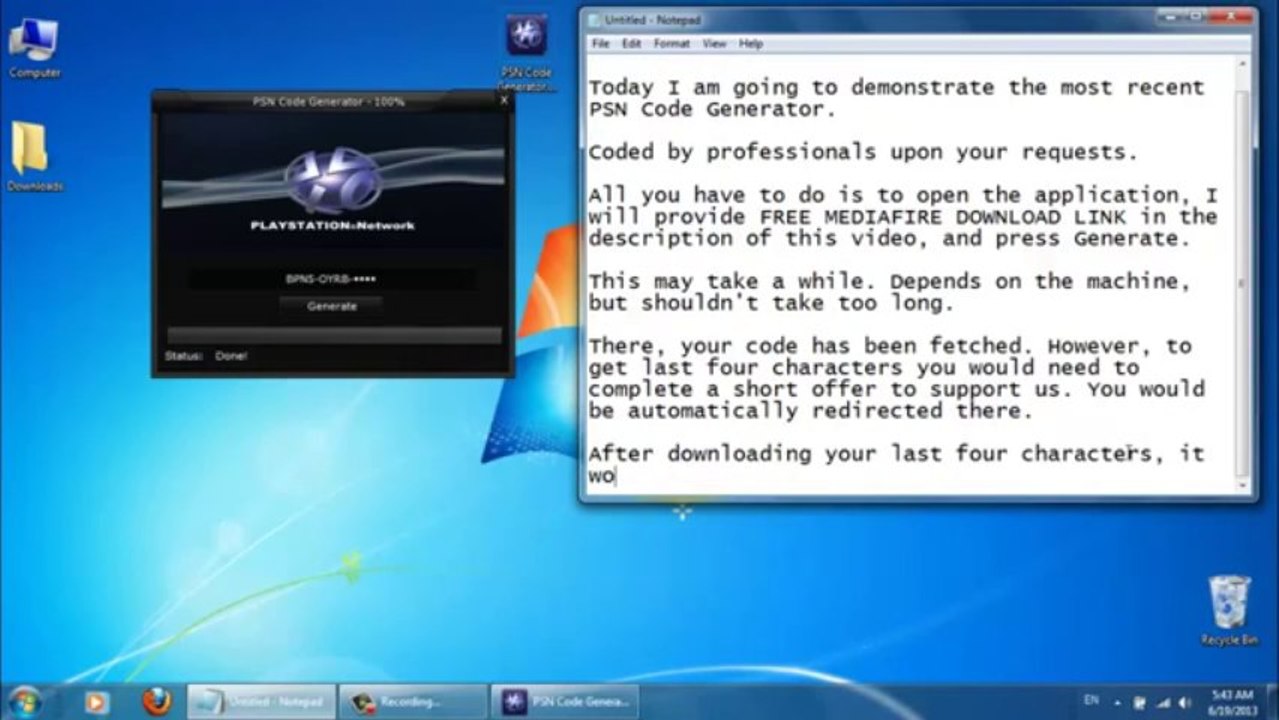The image size is (1279, 720).
Task: Close the PSN Code Generator window
Action: pyautogui.click(x=504, y=100)
